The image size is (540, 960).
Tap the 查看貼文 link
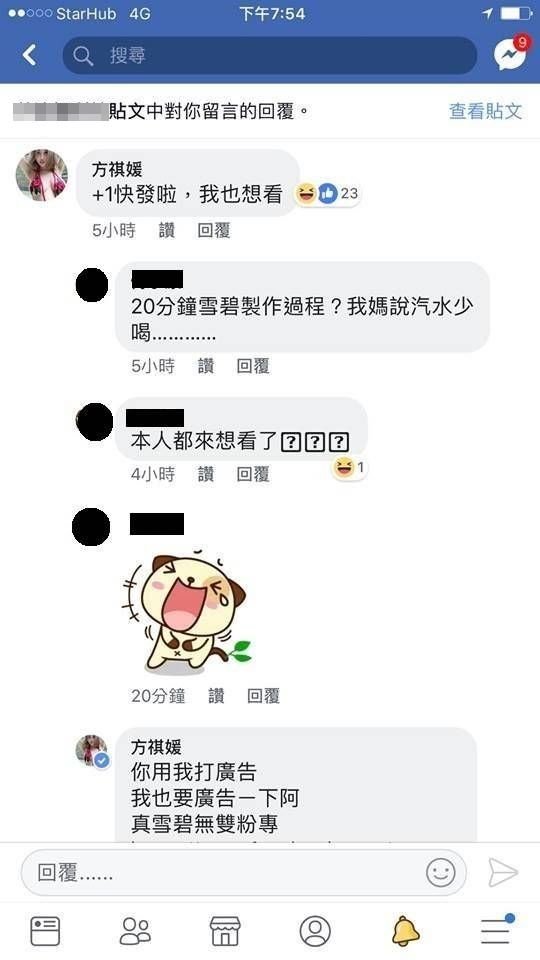[x=486, y=111]
